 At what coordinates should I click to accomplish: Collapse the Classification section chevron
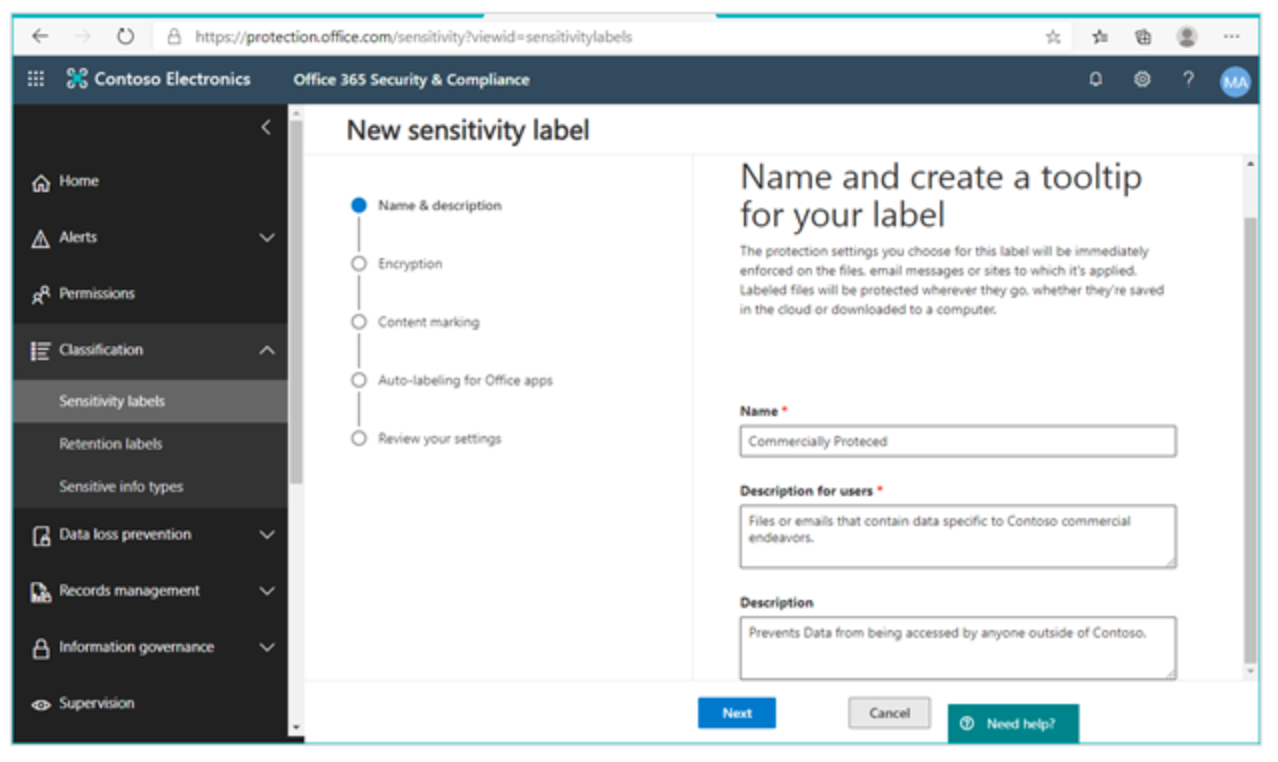tap(267, 350)
